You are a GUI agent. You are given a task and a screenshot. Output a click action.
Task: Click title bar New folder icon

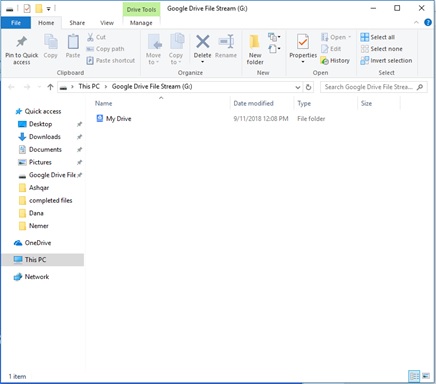(39, 8)
